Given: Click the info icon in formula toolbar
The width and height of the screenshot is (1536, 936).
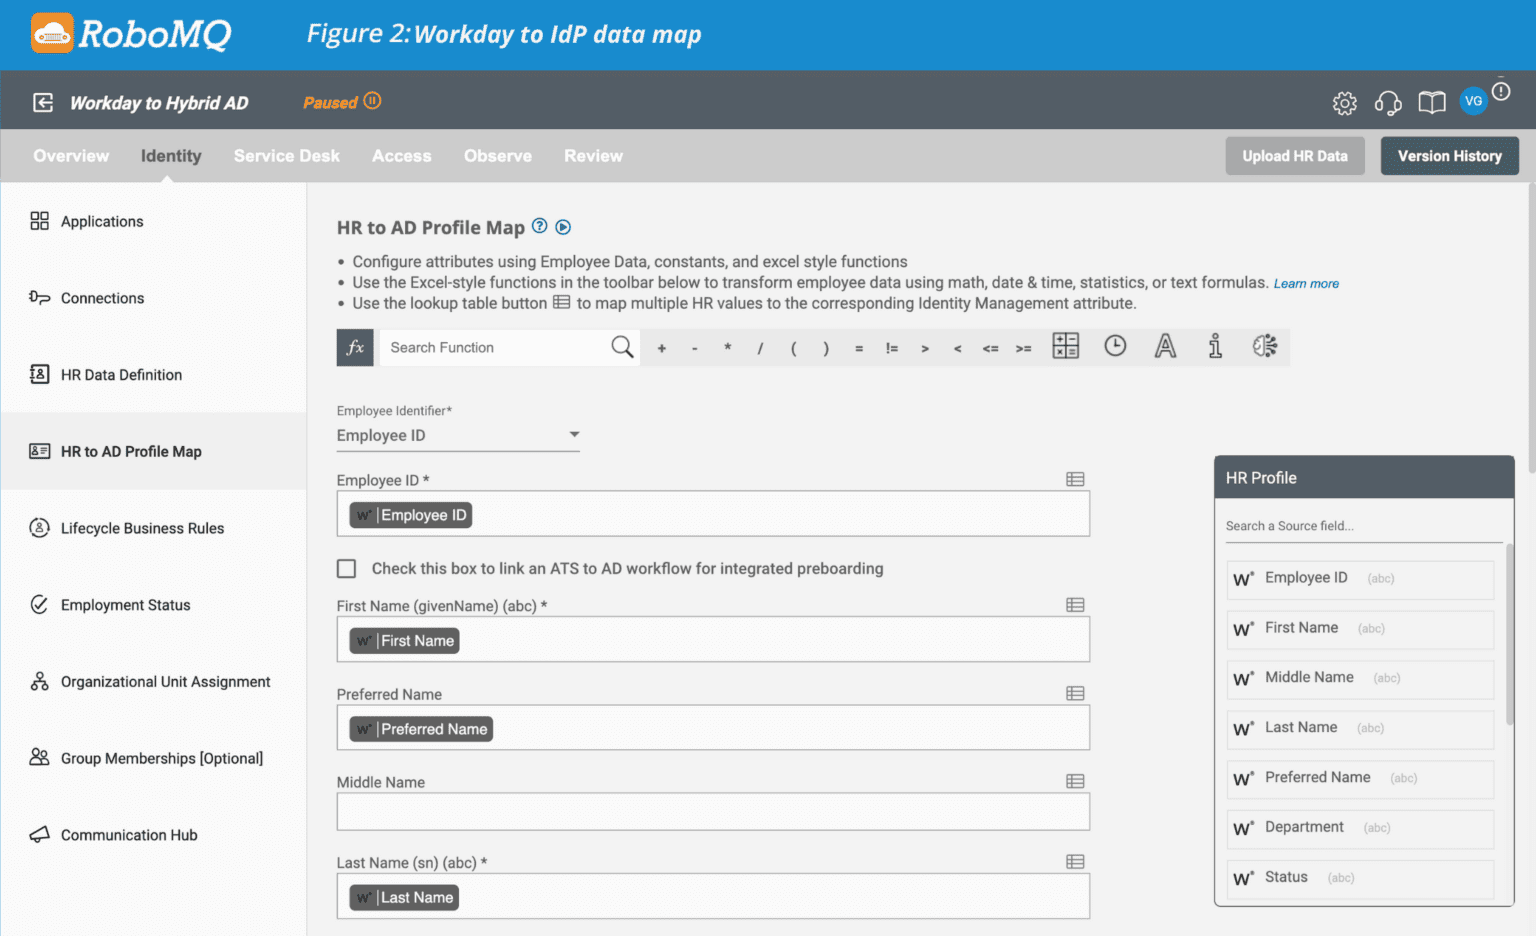Looking at the screenshot, I should coord(1214,346).
